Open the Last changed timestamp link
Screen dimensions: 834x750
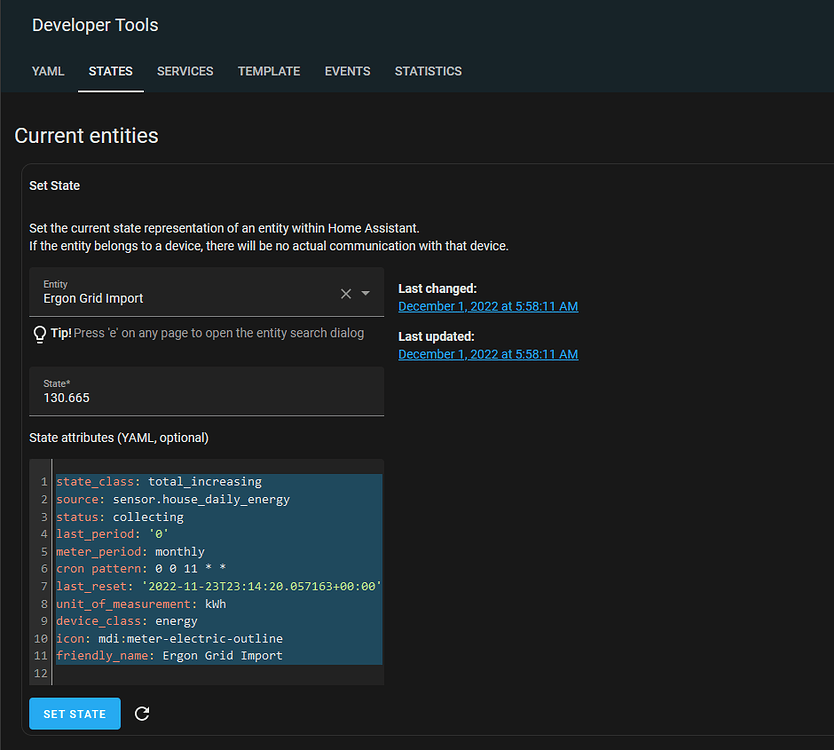pyautogui.click(x=488, y=306)
